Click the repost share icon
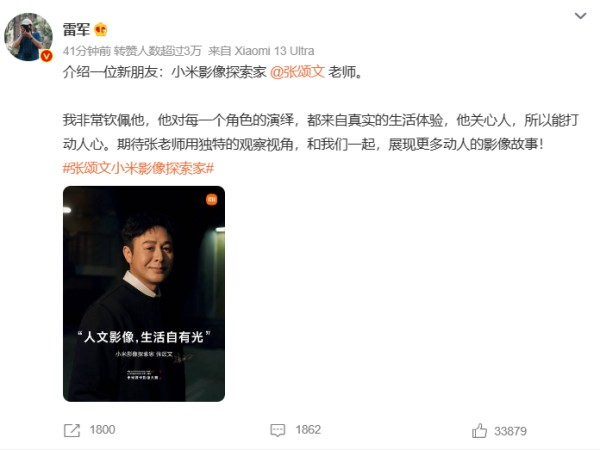Screen dimensions: 600x450 click(72, 430)
